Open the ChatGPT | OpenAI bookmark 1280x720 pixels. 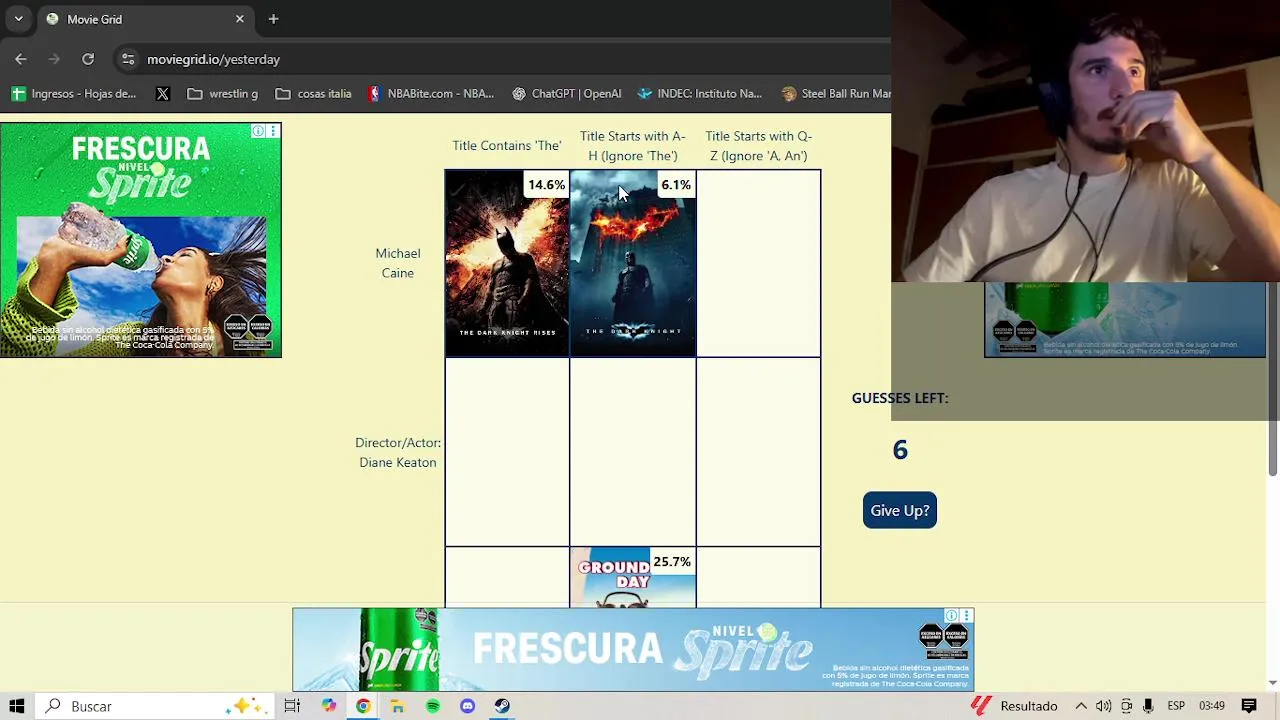pos(566,93)
